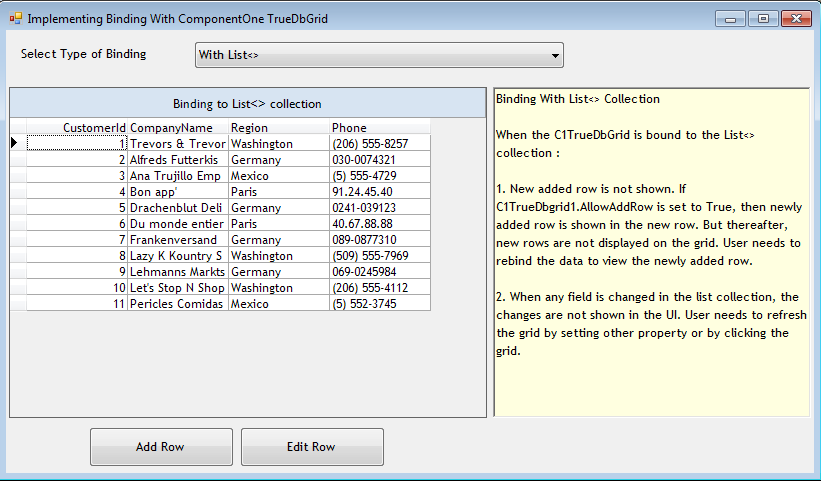Image resolution: width=821 pixels, height=481 pixels.
Task: Open the binding type dropdown arrow
Action: pos(555,55)
